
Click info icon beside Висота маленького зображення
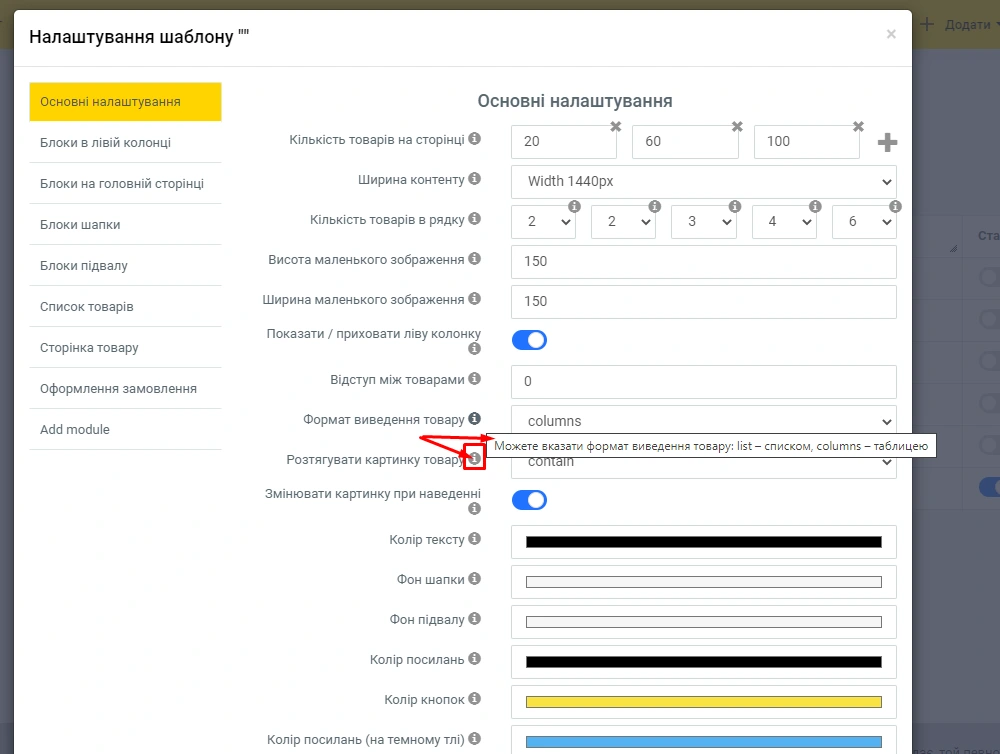[475, 259]
